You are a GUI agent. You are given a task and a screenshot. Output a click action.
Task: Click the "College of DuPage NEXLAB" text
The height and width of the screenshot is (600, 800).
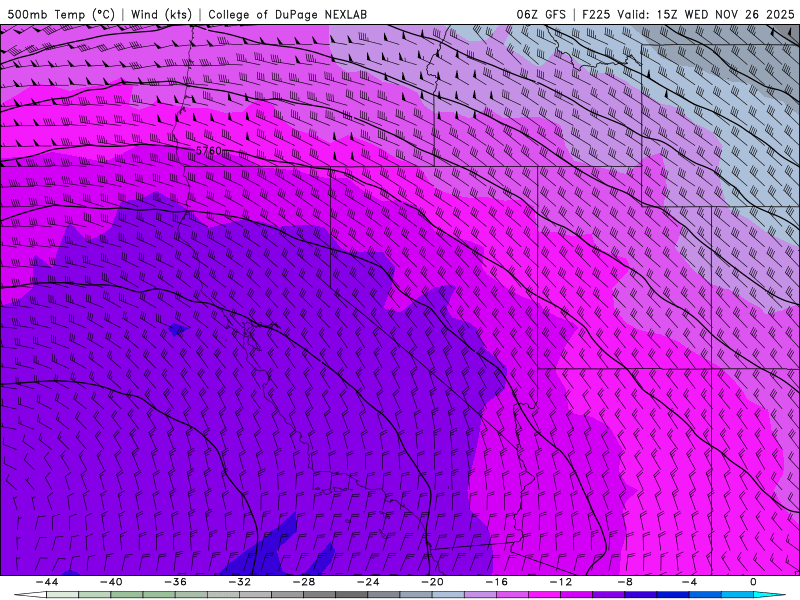point(287,14)
